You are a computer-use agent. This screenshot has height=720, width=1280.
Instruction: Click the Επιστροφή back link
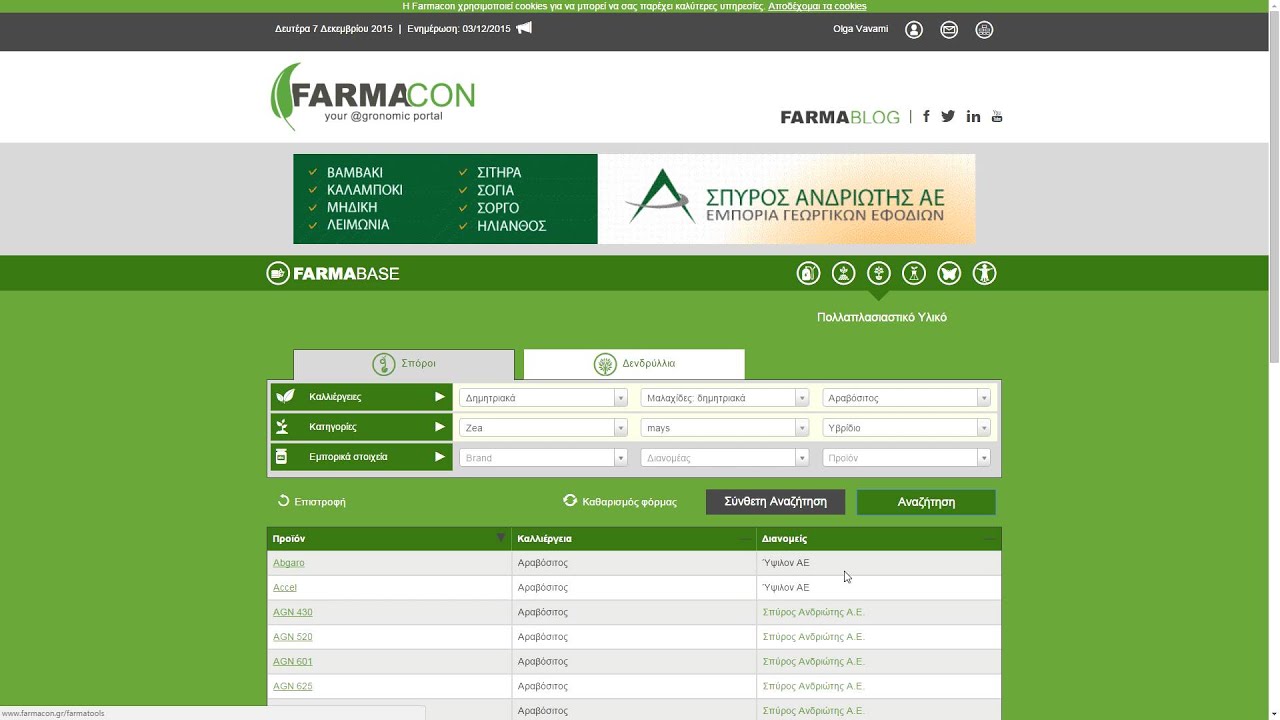pyautogui.click(x=312, y=501)
